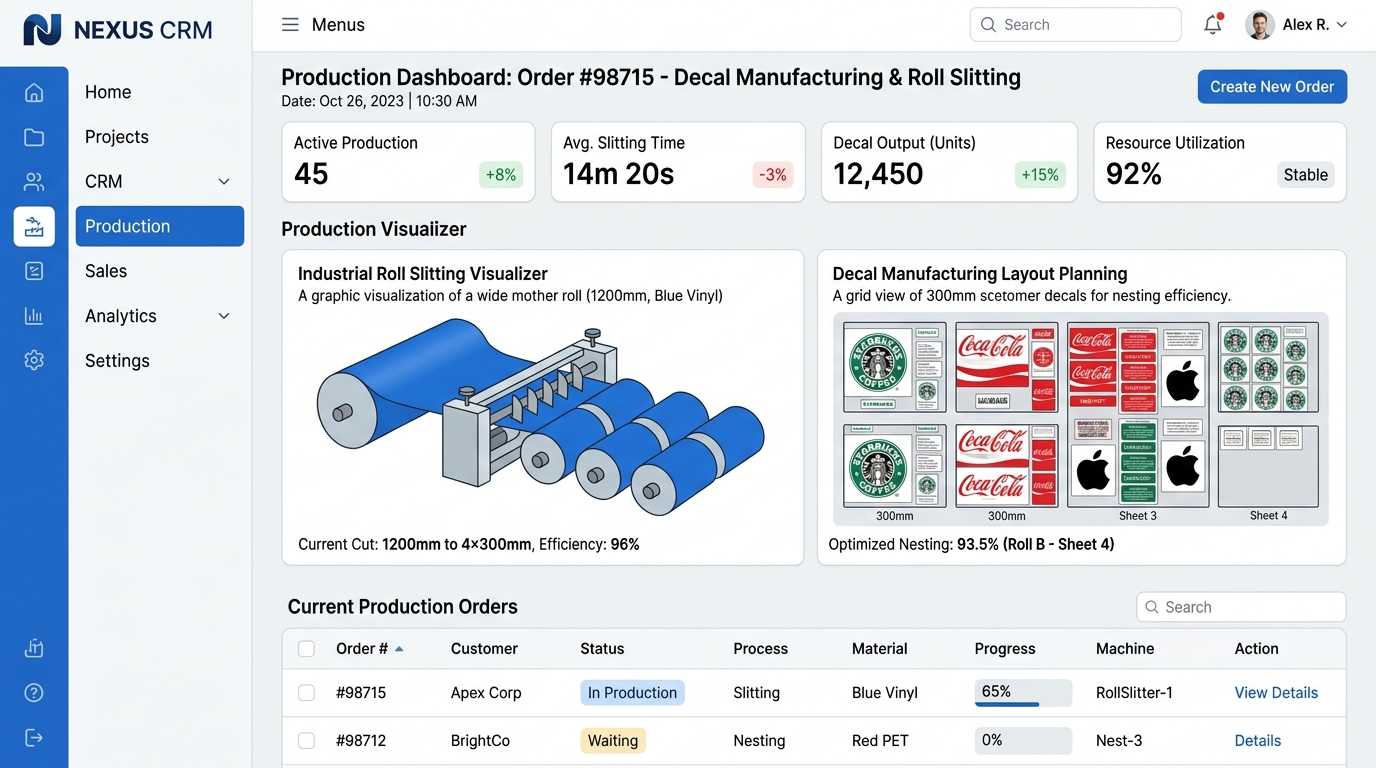
Task: Click the Waiting status badge
Action: (613, 741)
